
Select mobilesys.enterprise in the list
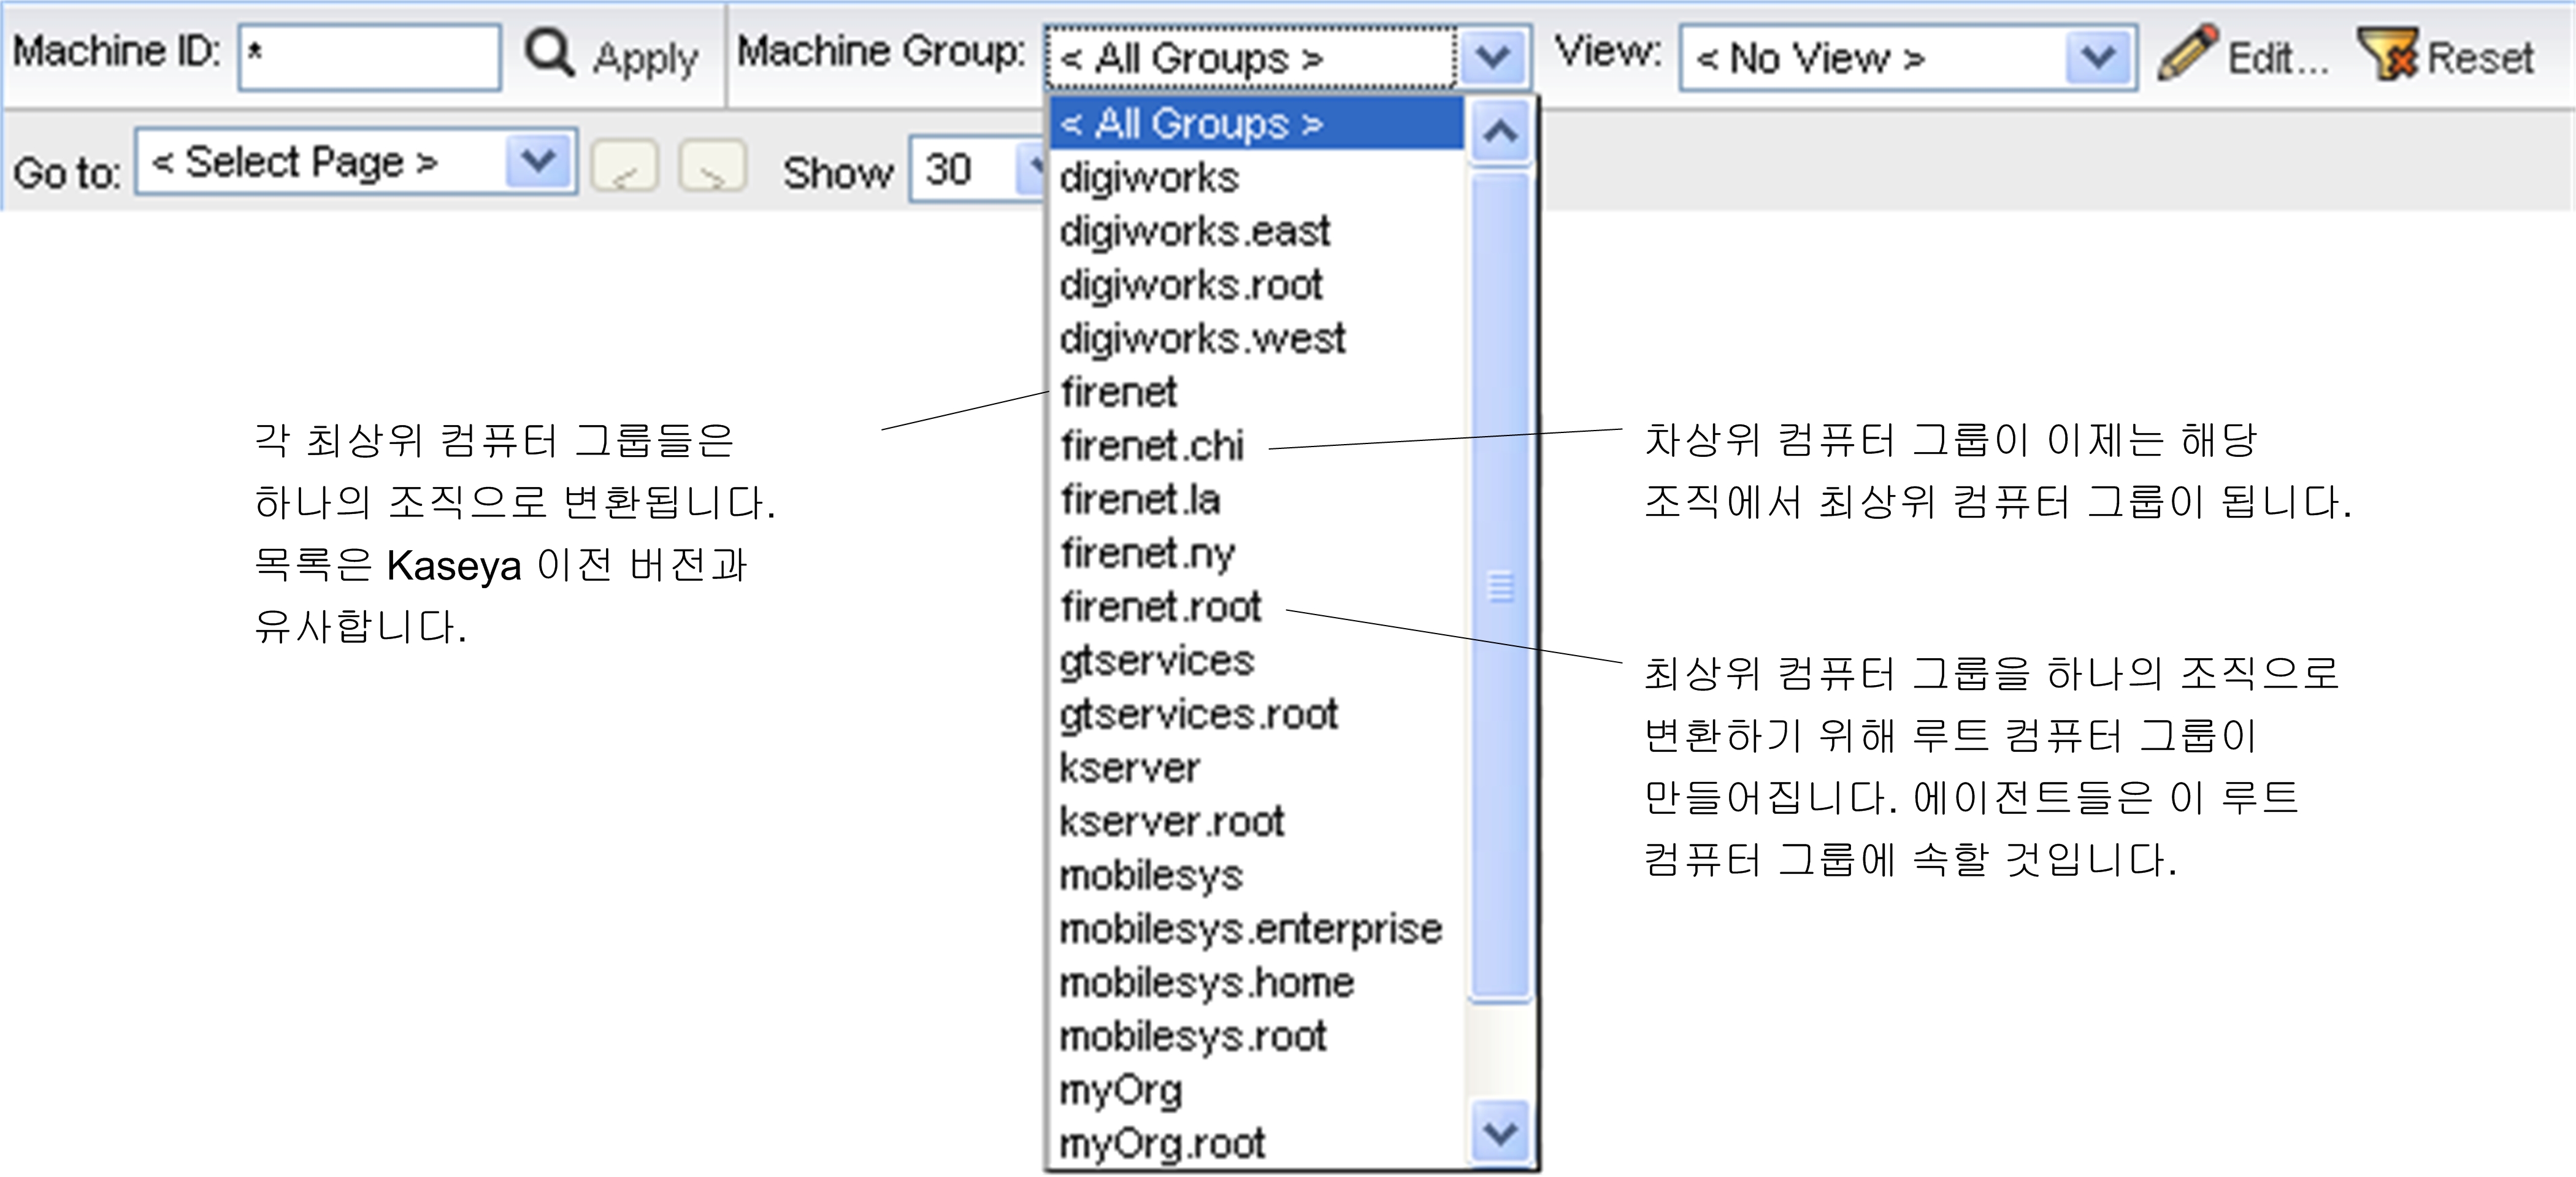coord(1257,930)
